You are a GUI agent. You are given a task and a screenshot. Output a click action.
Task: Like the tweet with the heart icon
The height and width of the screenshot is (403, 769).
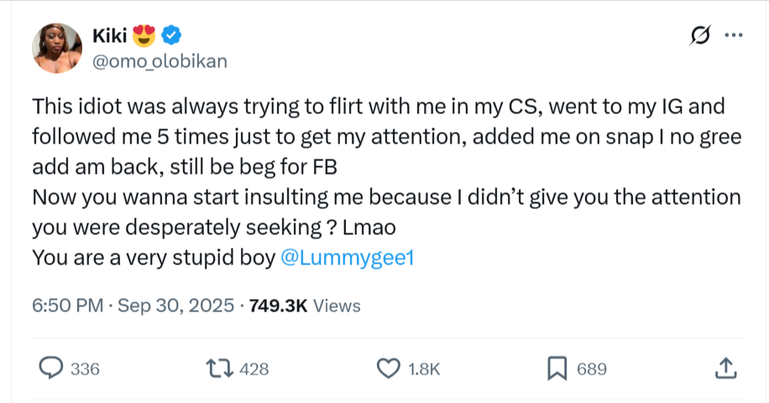(x=388, y=369)
